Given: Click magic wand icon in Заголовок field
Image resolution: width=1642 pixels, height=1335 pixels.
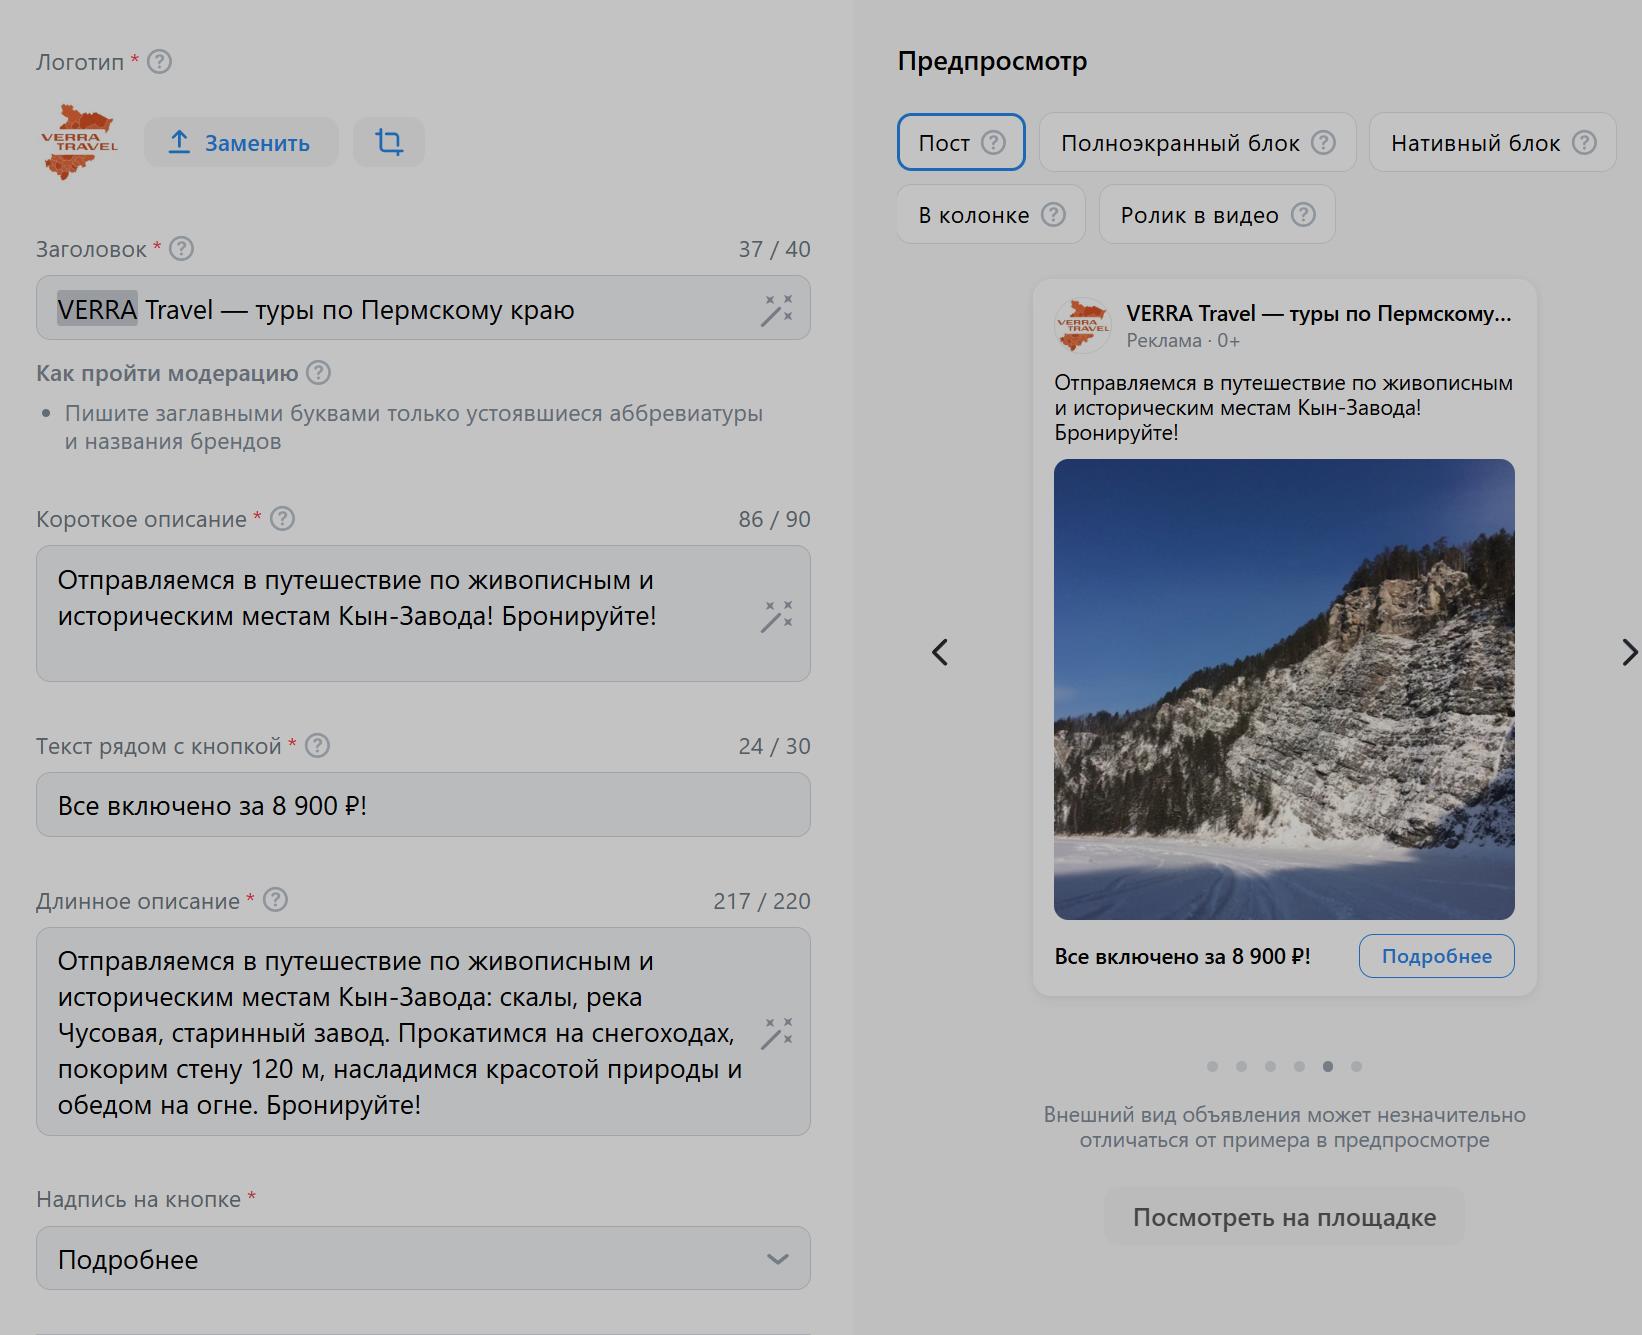Looking at the screenshot, I should (776, 310).
